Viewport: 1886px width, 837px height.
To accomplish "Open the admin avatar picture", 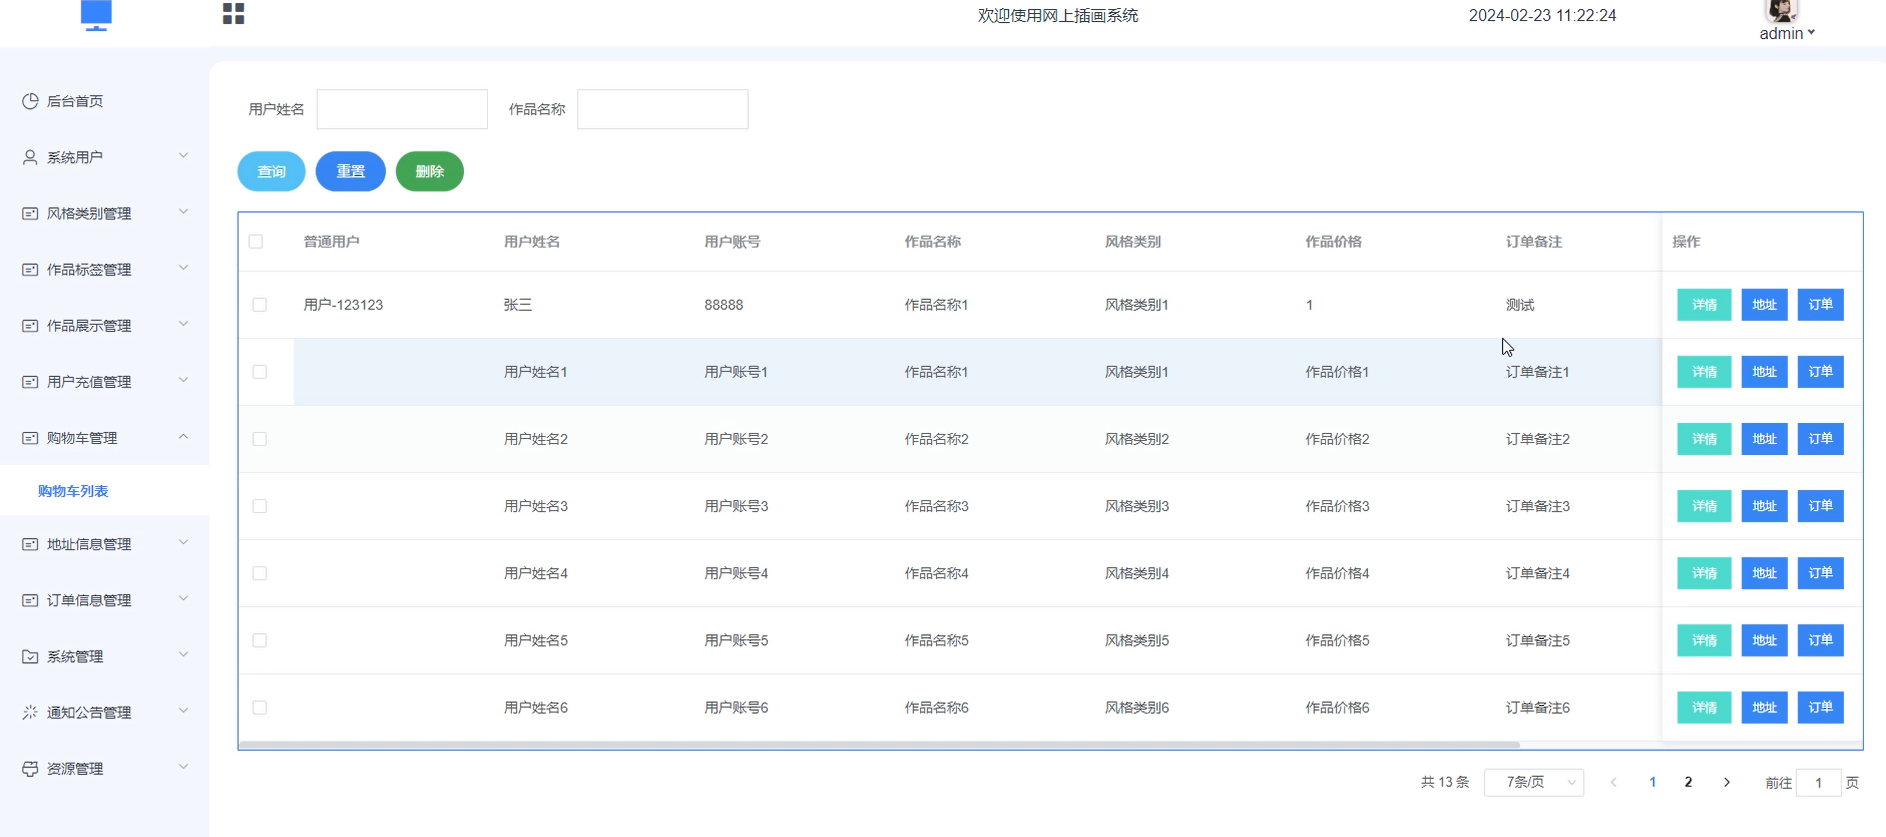I will [1781, 11].
